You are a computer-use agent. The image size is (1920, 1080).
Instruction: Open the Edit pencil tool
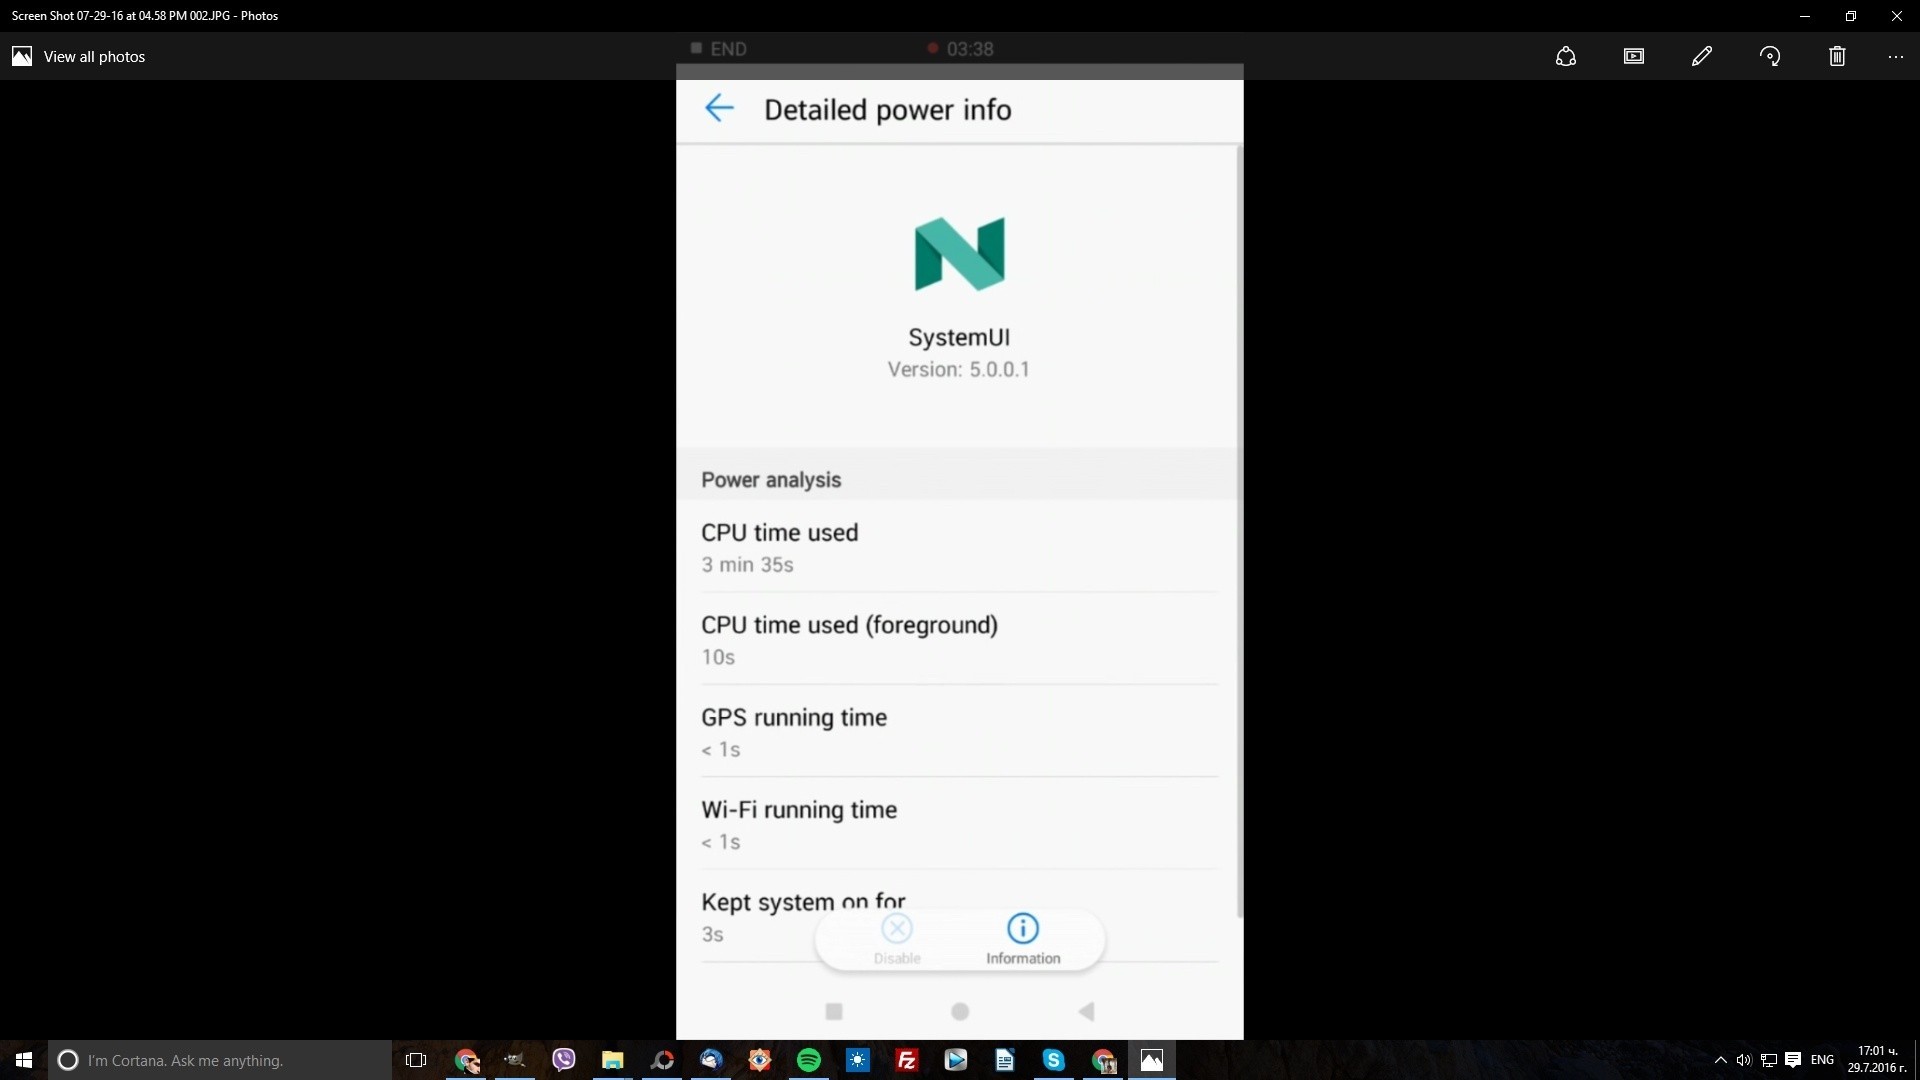[x=1701, y=56]
